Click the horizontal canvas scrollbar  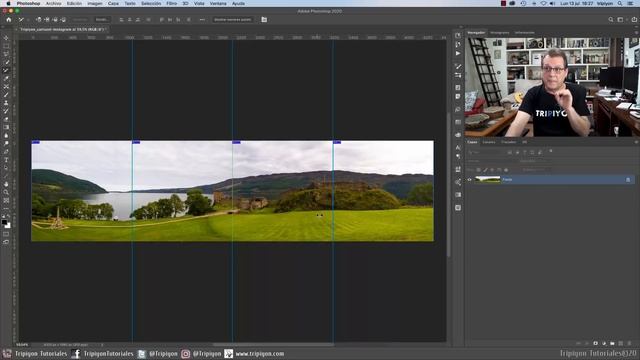coord(273,344)
